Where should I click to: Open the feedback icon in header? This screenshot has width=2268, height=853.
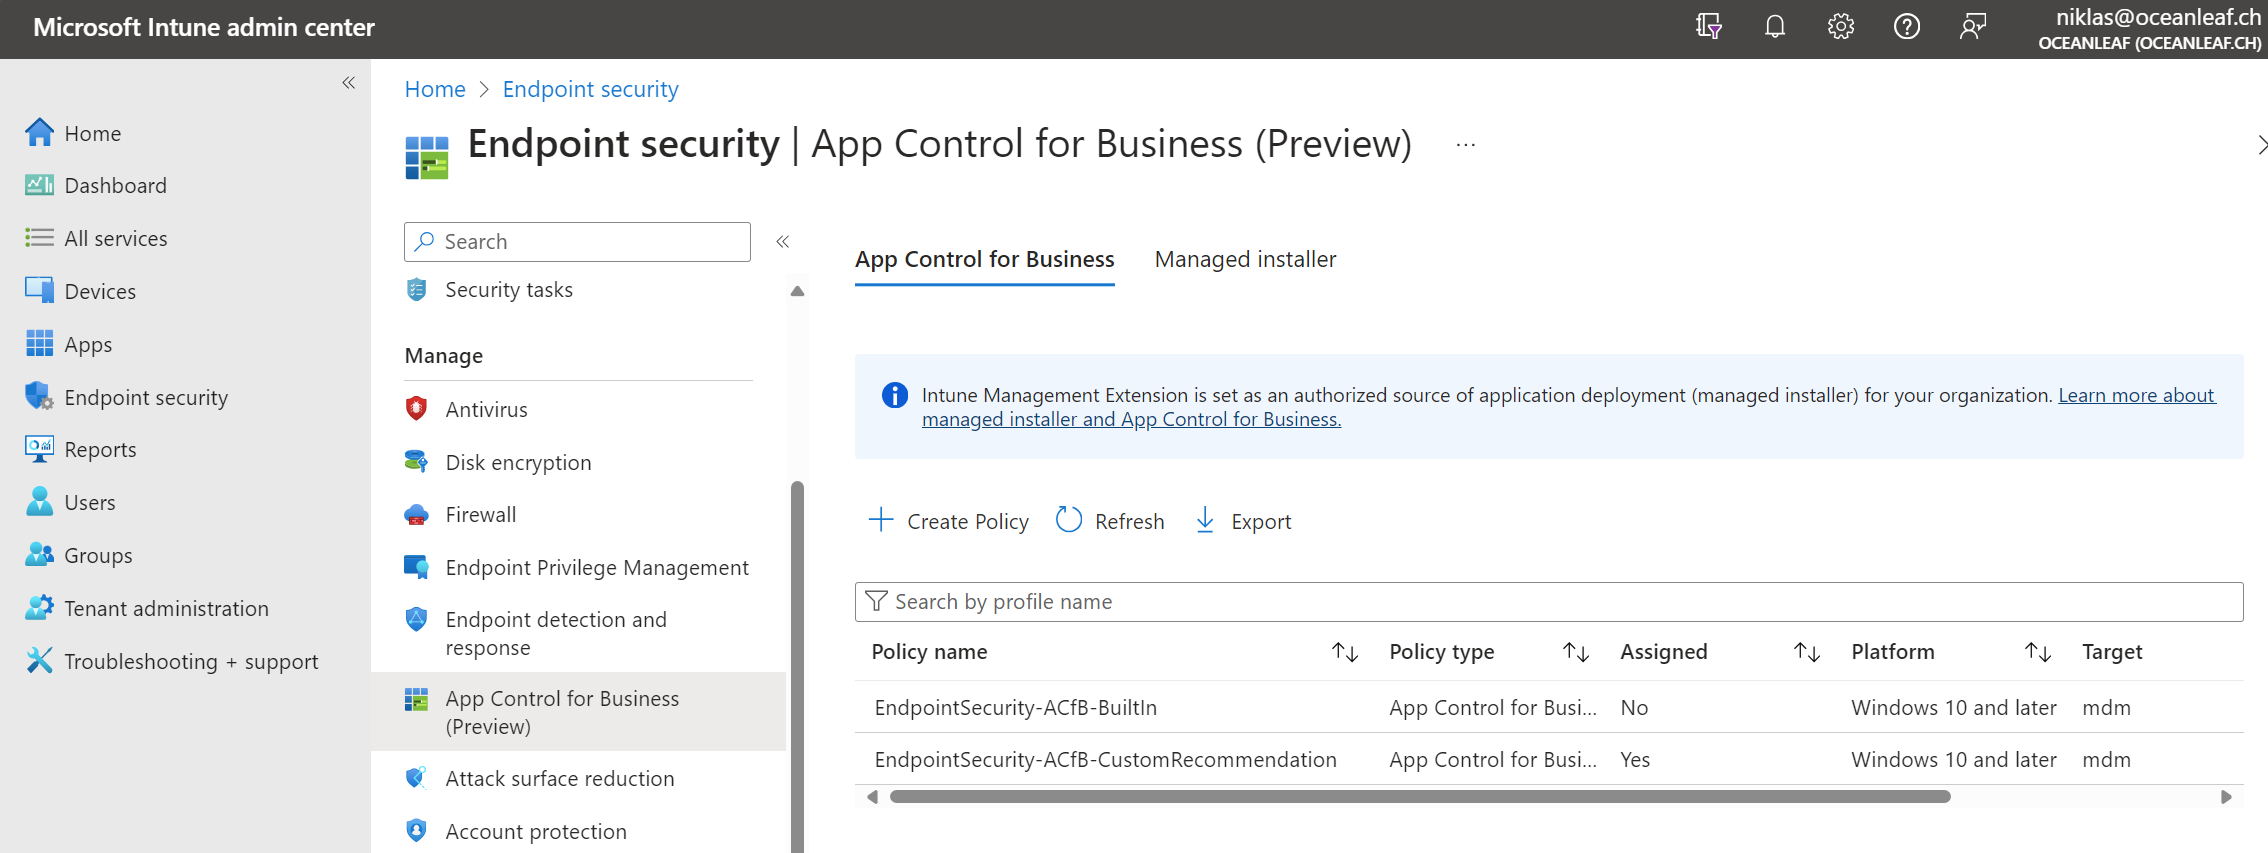click(1973, 27)
